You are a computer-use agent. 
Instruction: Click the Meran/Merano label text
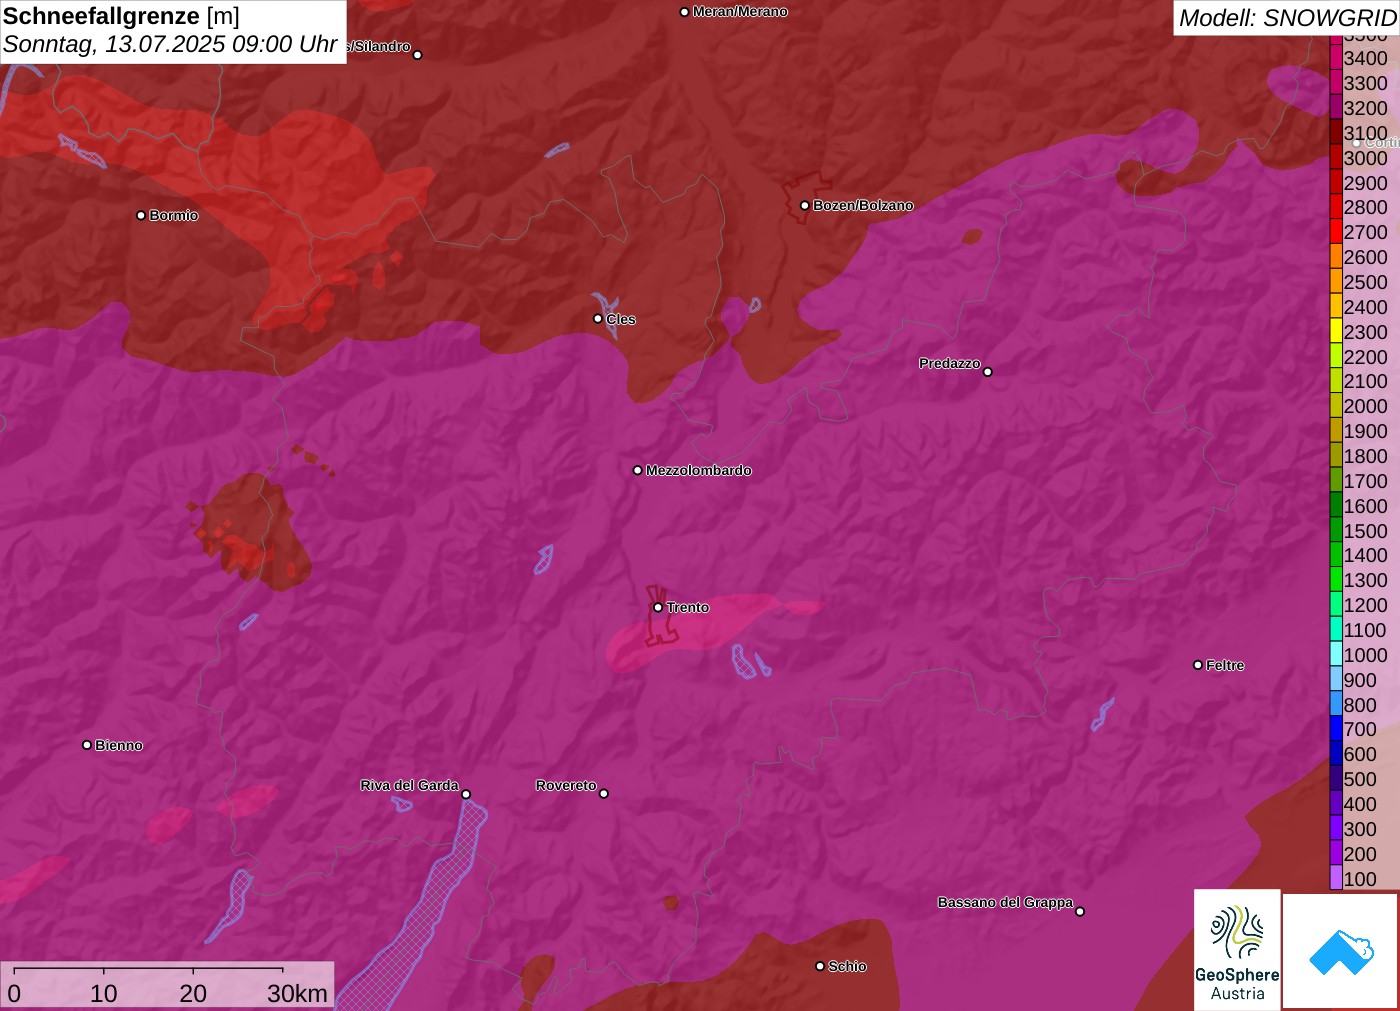(x=740, y=12)
